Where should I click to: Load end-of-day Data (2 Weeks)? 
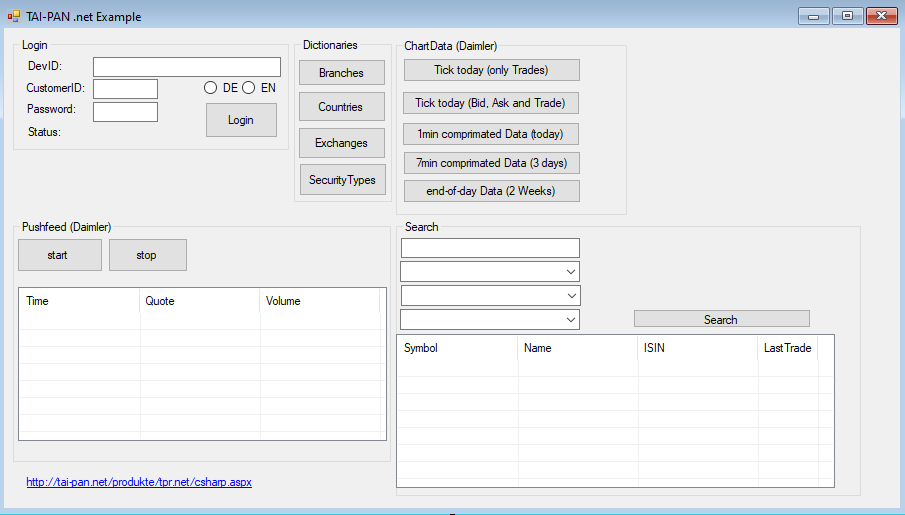492,191
